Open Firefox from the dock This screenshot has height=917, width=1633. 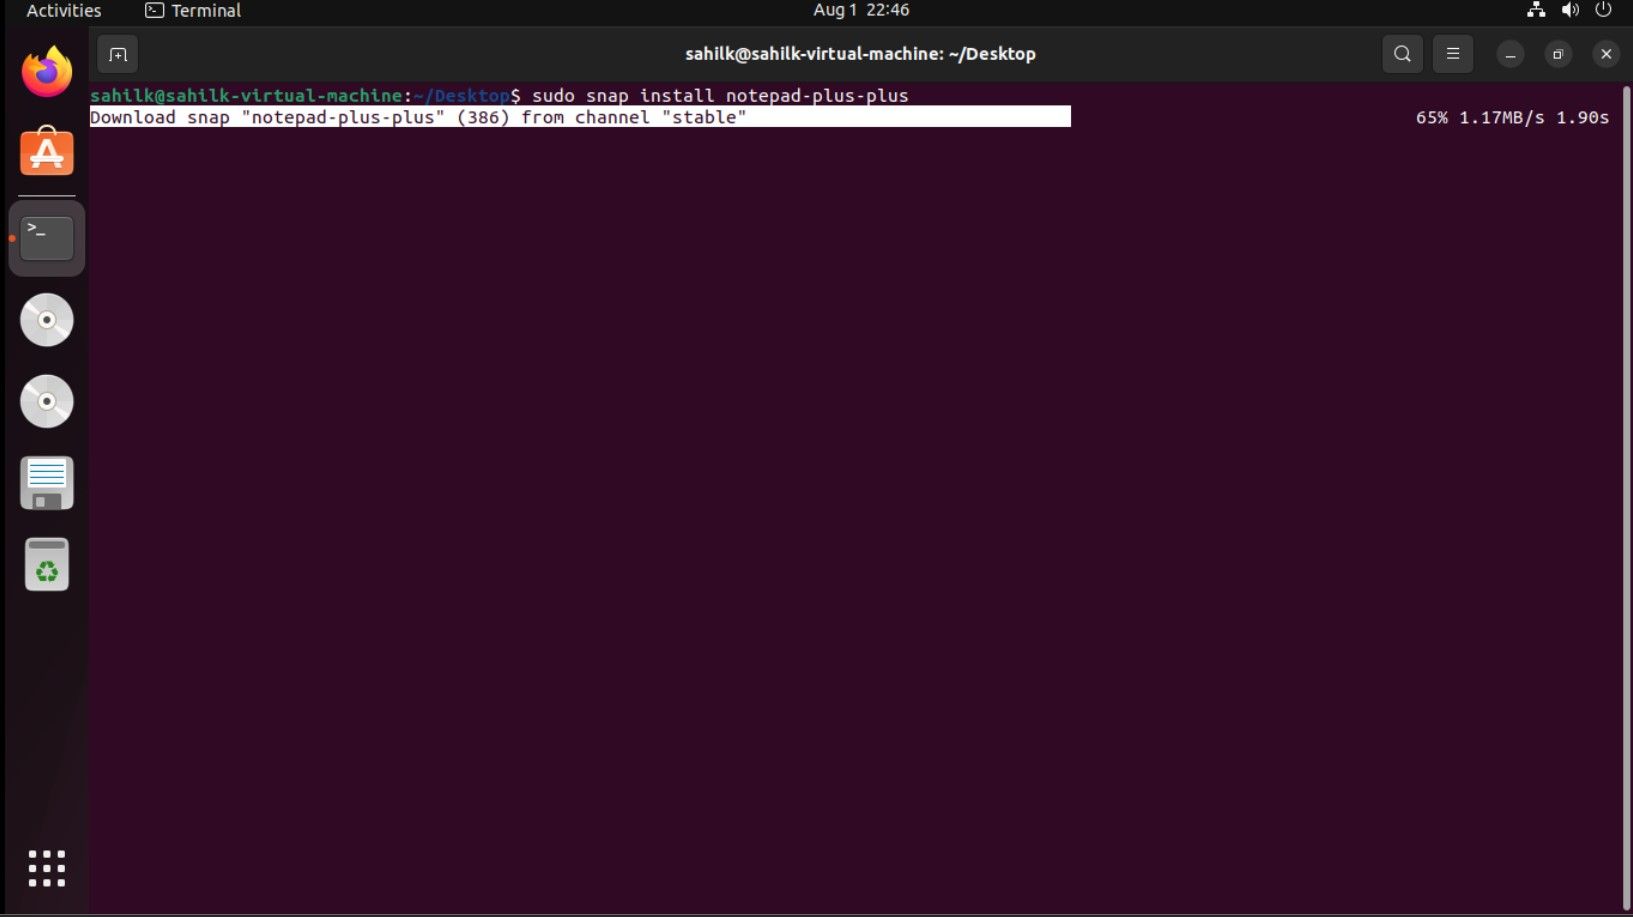tap(47, 72)
